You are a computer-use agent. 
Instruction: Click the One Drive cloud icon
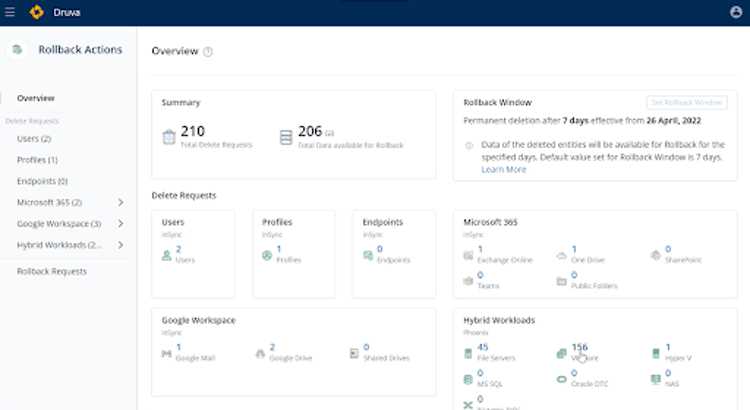[x=562, y=256]
